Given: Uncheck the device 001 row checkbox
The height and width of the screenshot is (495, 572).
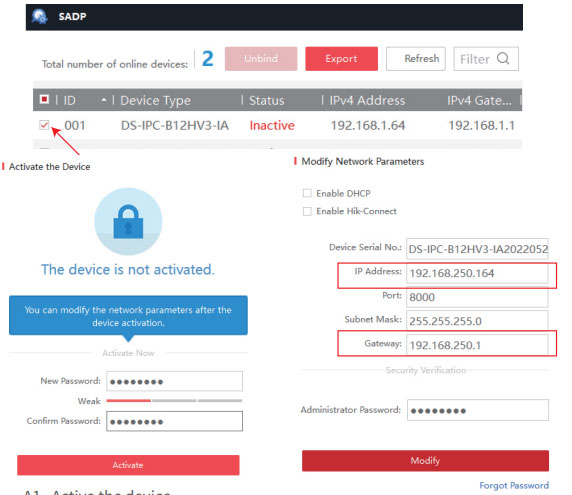Looking at the screenshot, I should point(44,125).
